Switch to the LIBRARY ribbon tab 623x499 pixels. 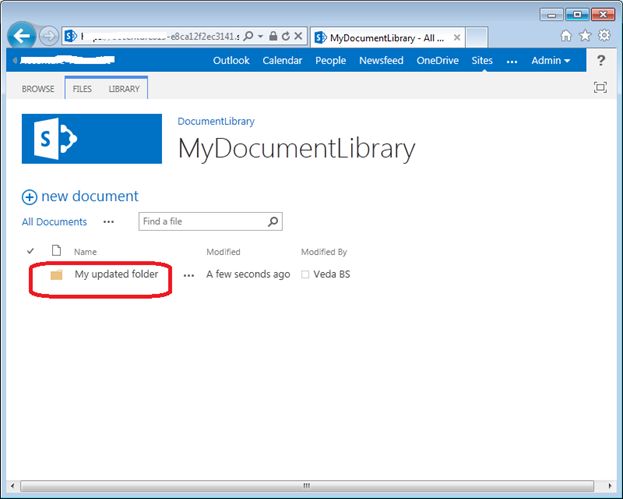point(124,89)
